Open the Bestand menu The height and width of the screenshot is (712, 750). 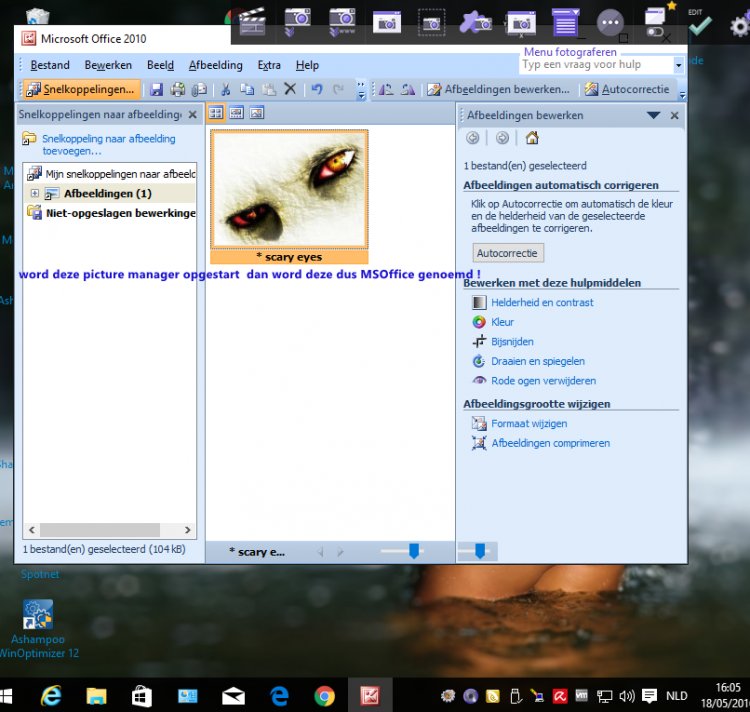[x=50, y=65]
